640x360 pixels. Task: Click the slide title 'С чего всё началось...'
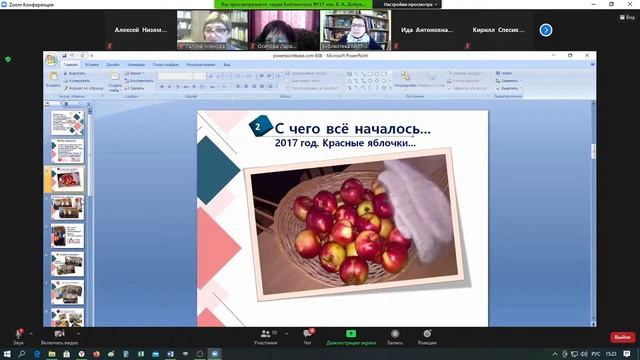point(352,129)
